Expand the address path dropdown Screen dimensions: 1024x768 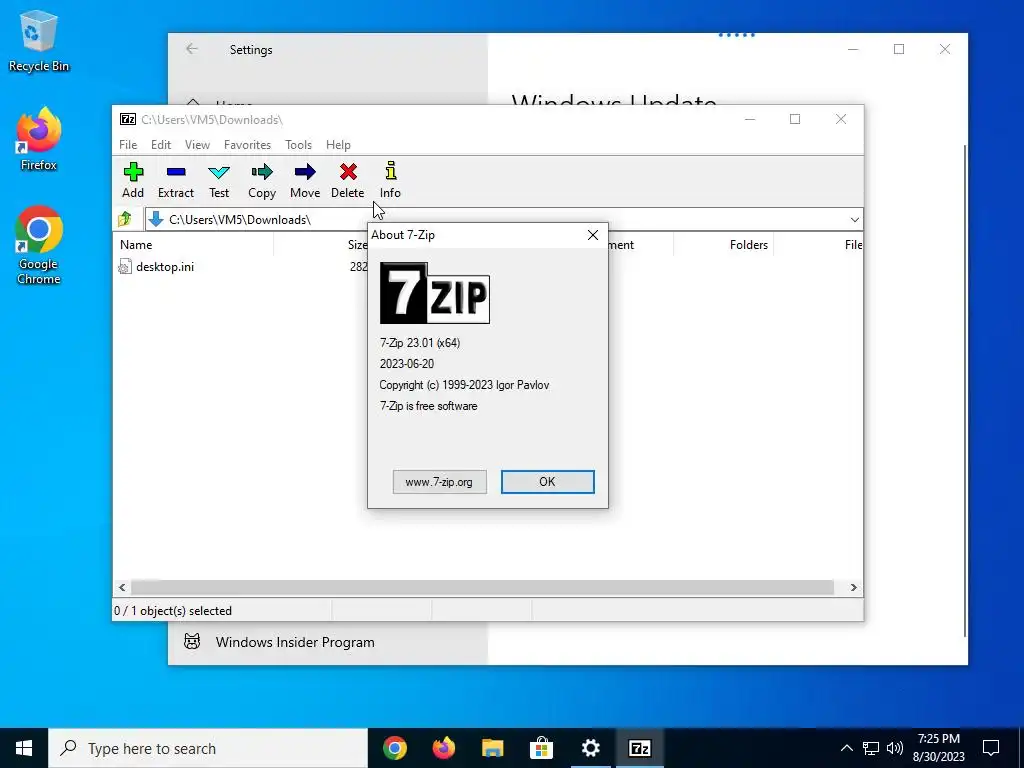point(854,219)
